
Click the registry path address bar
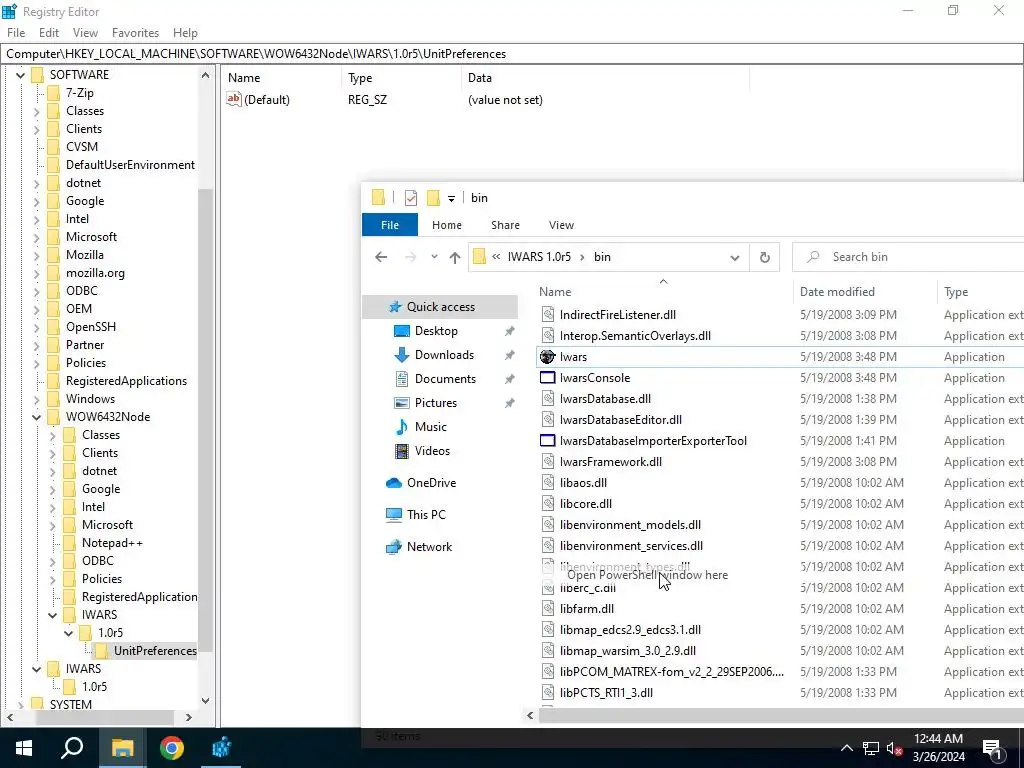(512, 54)
